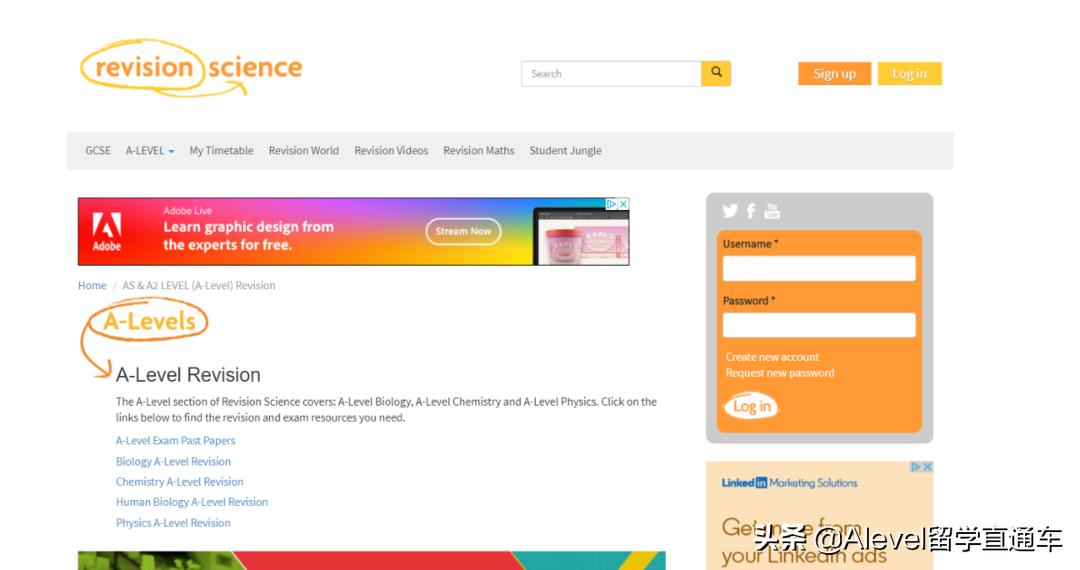Focus the Username field
Screen dimensions: 1080x570
point(819,268)
